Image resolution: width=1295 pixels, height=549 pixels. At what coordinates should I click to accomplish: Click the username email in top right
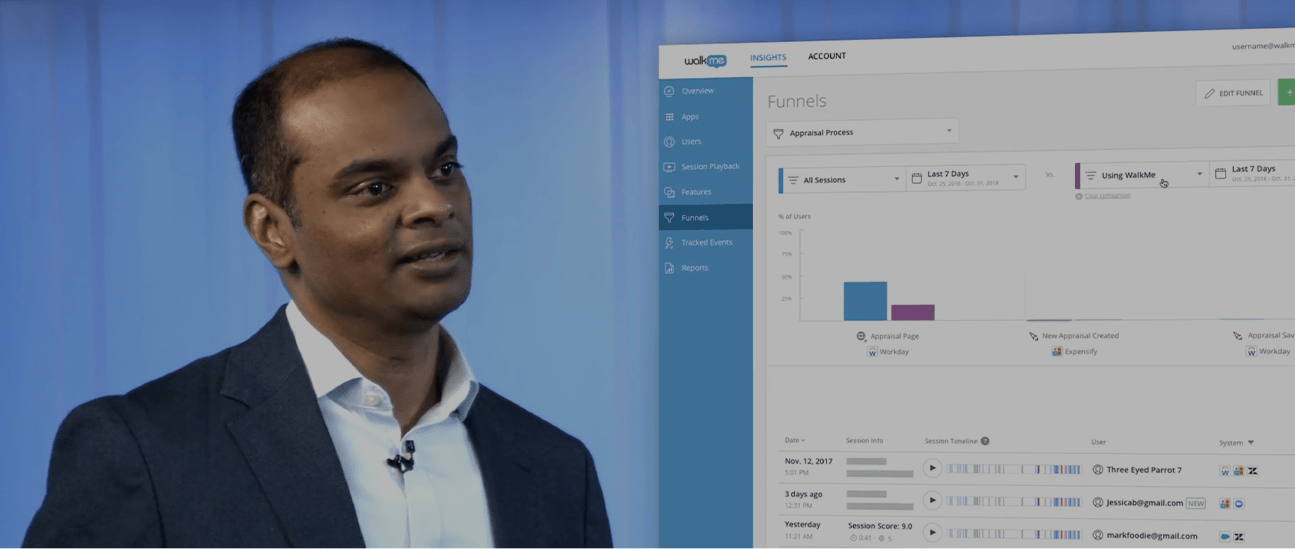1263,45
